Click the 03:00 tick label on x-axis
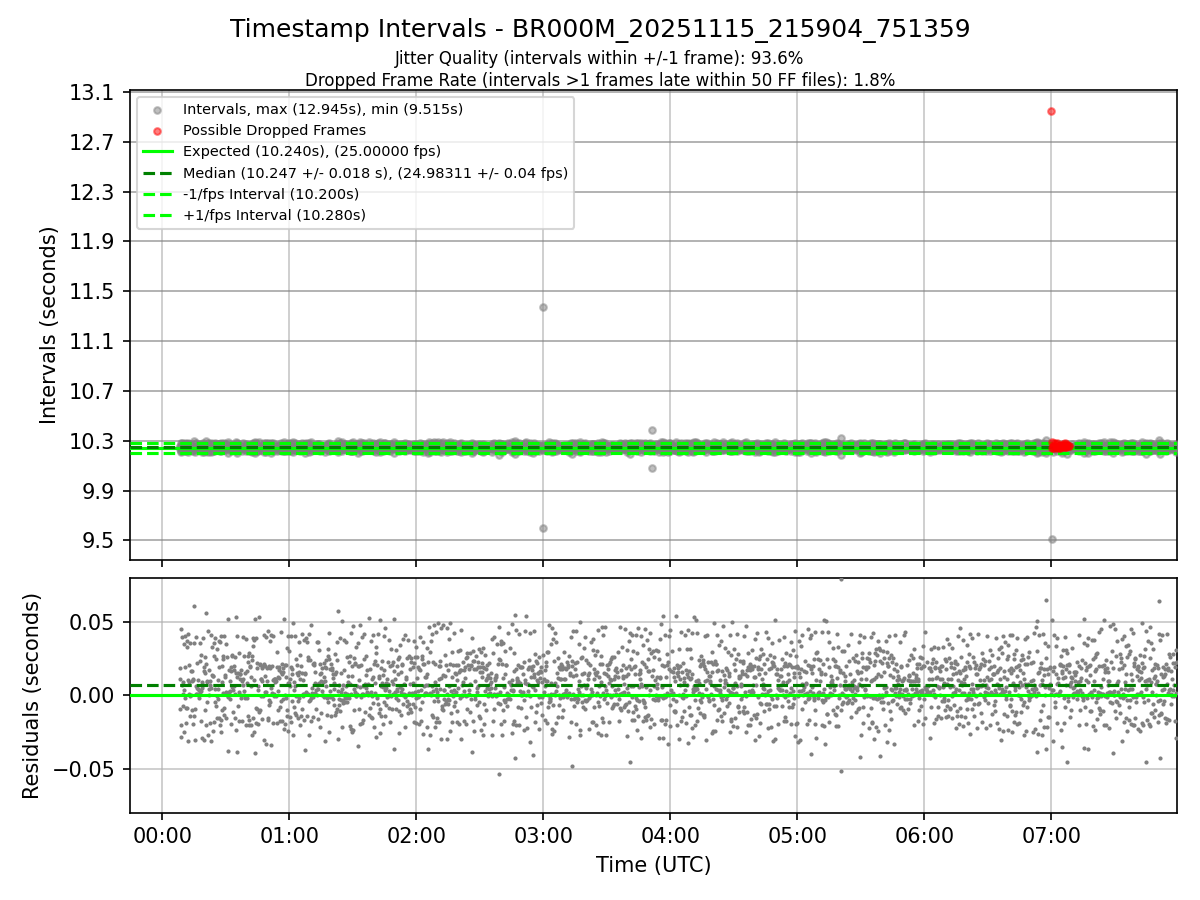This screenshot has width=1200, height=900. coord(543,832)
